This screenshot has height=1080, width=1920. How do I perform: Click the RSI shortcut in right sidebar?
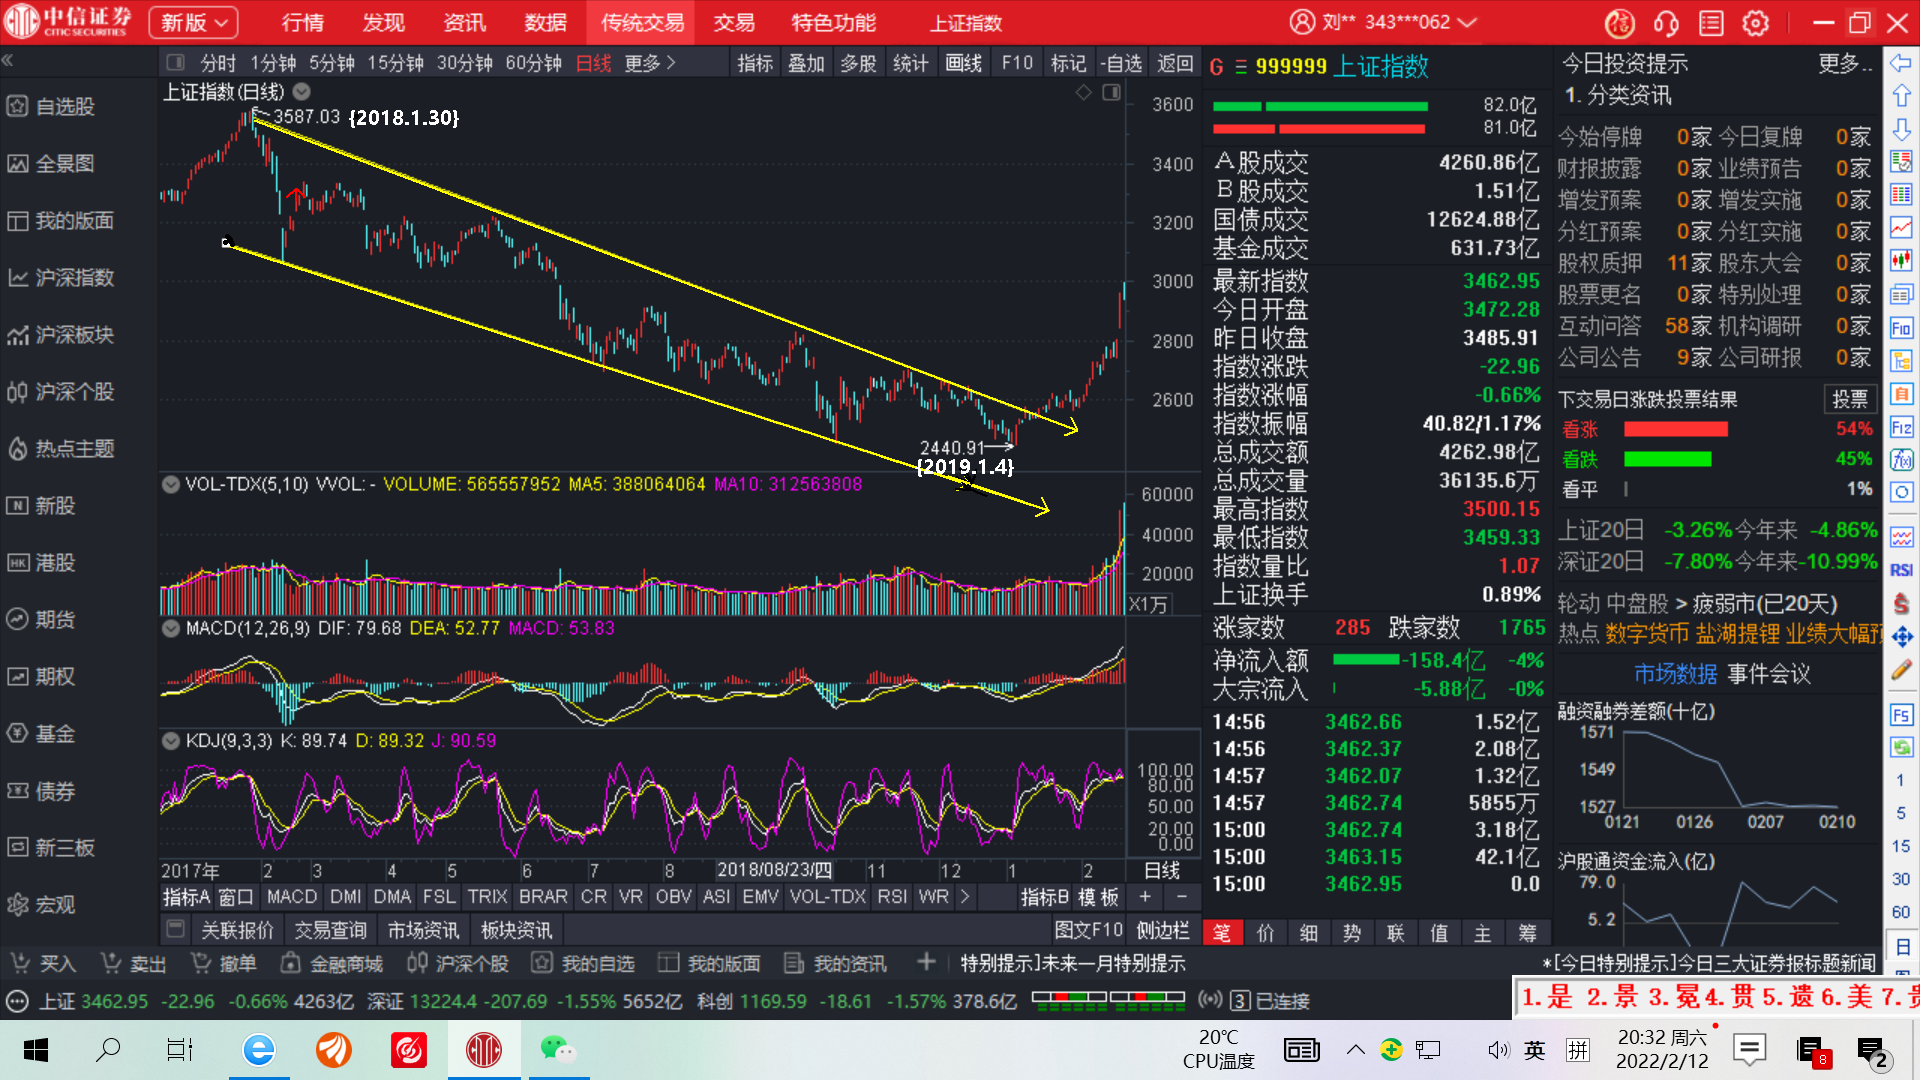point(1901,570)
